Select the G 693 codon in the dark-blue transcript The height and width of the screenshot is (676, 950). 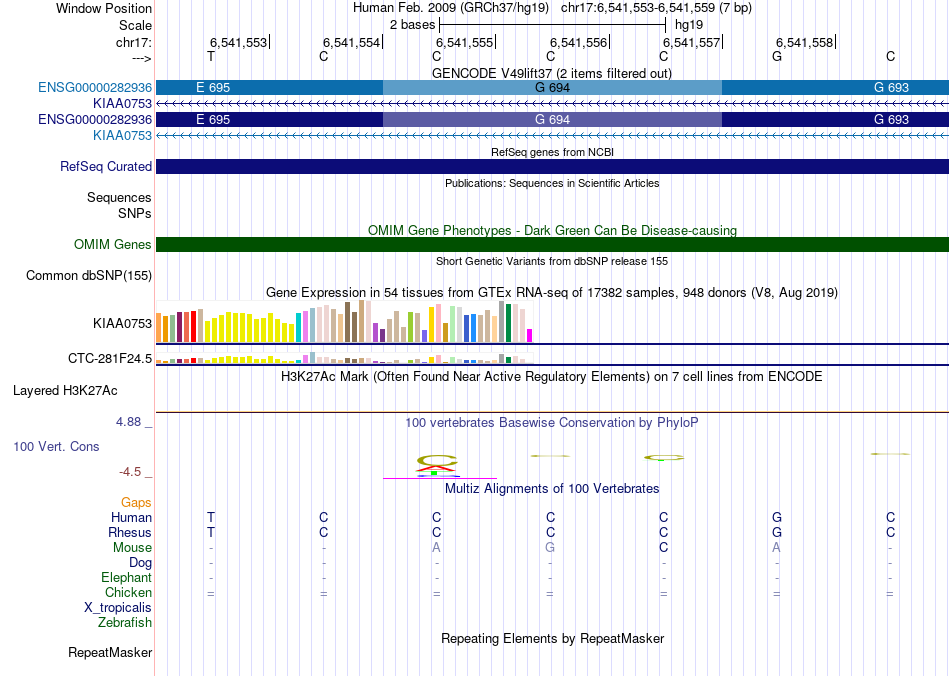pyautogui.click(x=835, y=119)
